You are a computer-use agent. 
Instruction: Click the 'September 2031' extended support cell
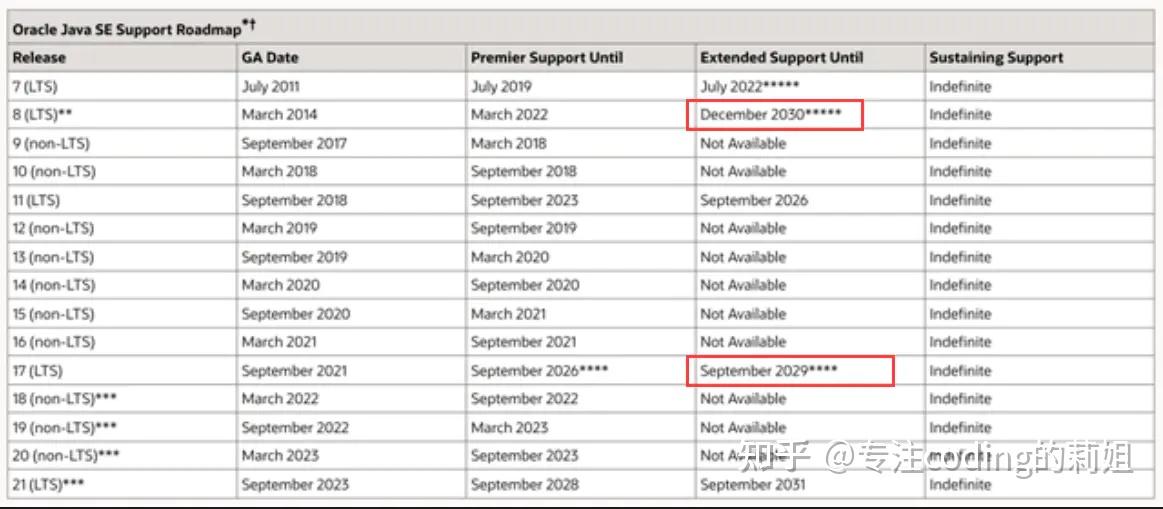(754, 485)
